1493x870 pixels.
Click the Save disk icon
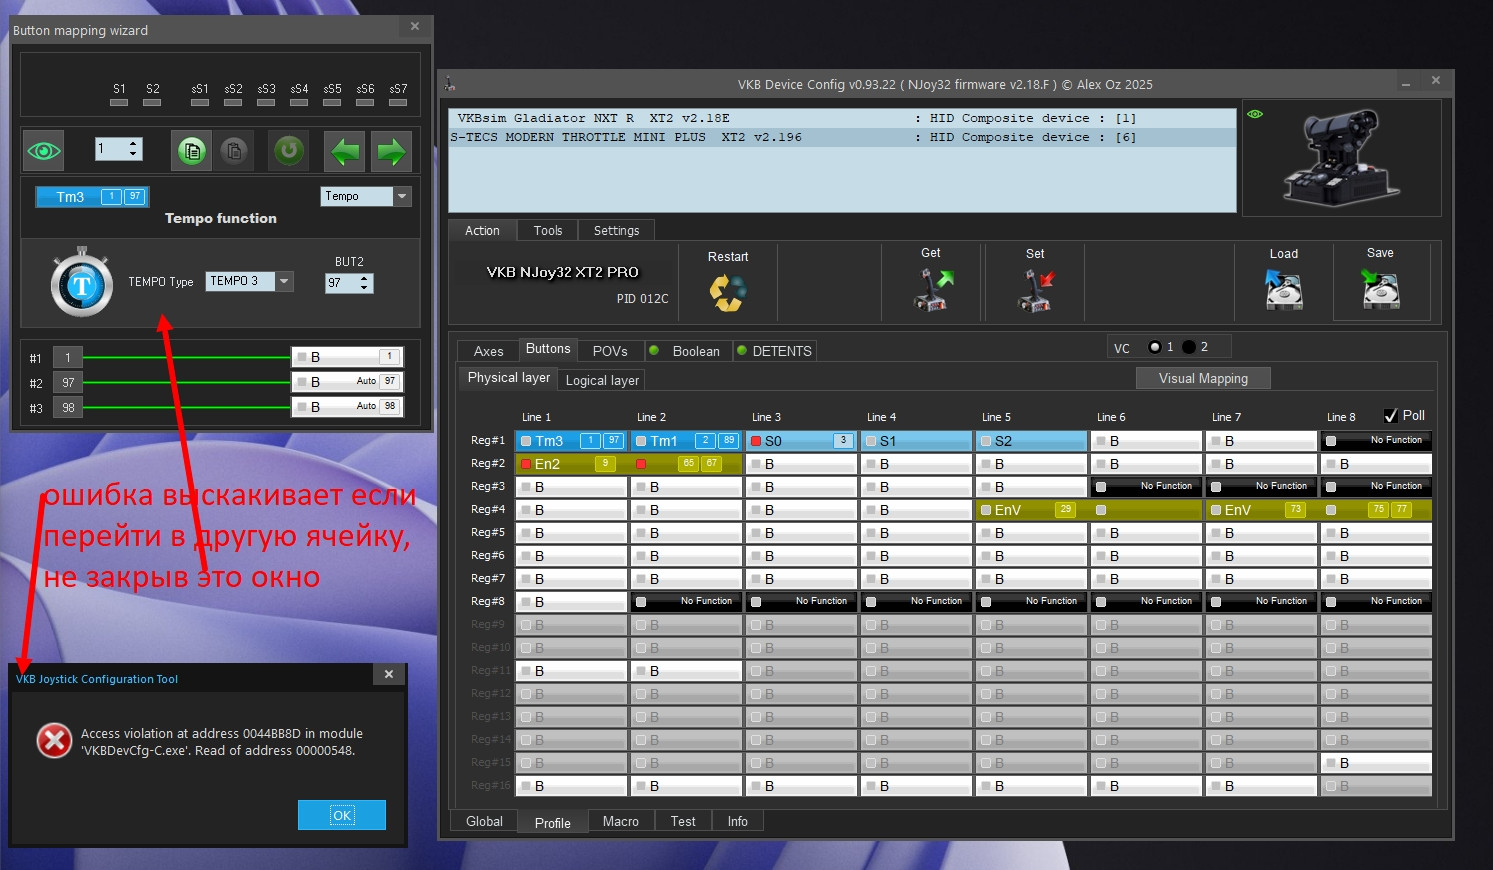coord(1381,290)
